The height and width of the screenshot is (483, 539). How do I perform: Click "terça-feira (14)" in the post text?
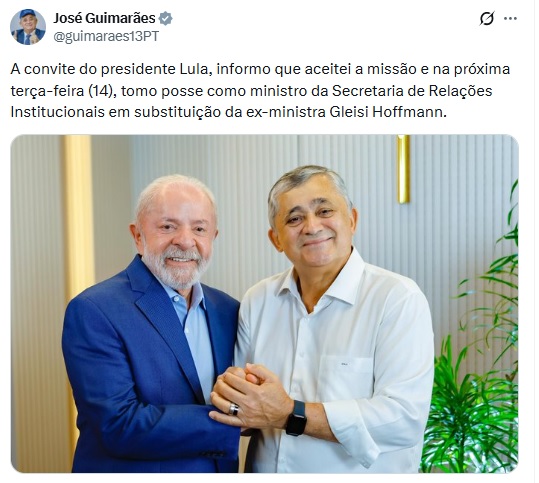pyautogui.click(x=62, y=91)
